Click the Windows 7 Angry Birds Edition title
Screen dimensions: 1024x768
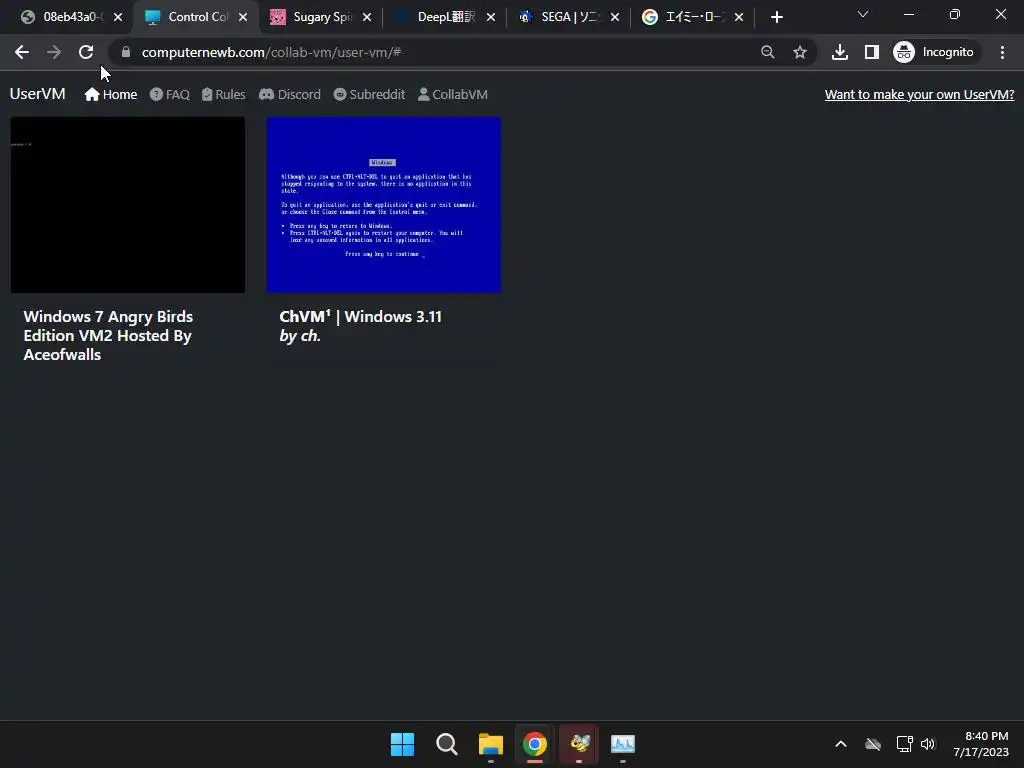pyautogui.click(x=108, y=336)
